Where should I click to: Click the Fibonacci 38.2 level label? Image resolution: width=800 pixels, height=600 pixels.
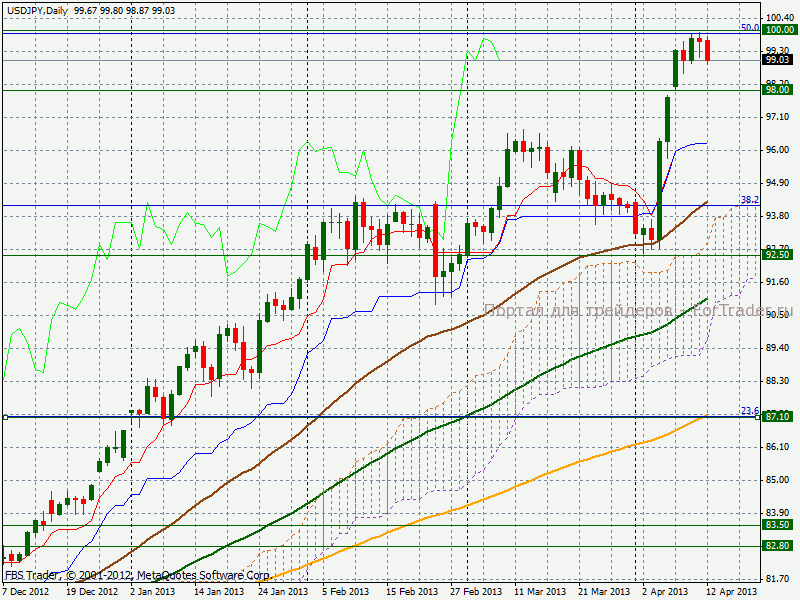click(x=750, y=200)
